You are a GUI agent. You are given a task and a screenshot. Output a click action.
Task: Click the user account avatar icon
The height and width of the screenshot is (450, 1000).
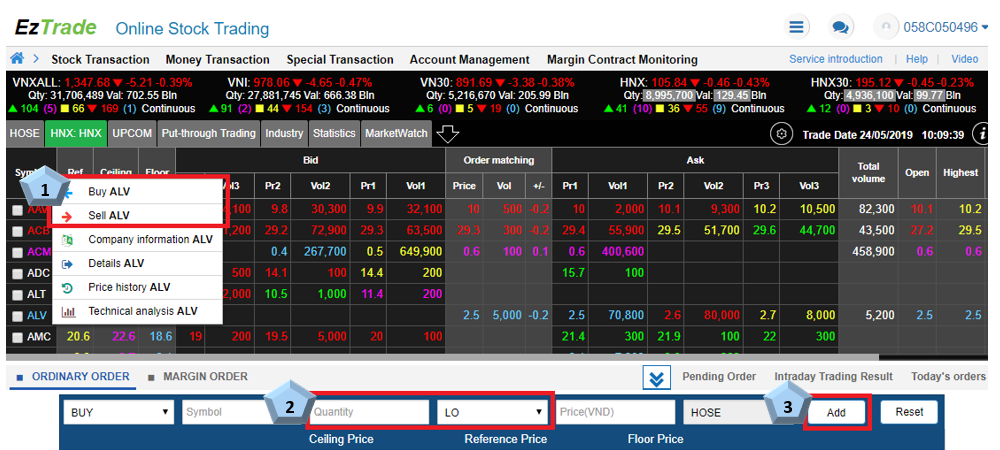pos(888,27)
